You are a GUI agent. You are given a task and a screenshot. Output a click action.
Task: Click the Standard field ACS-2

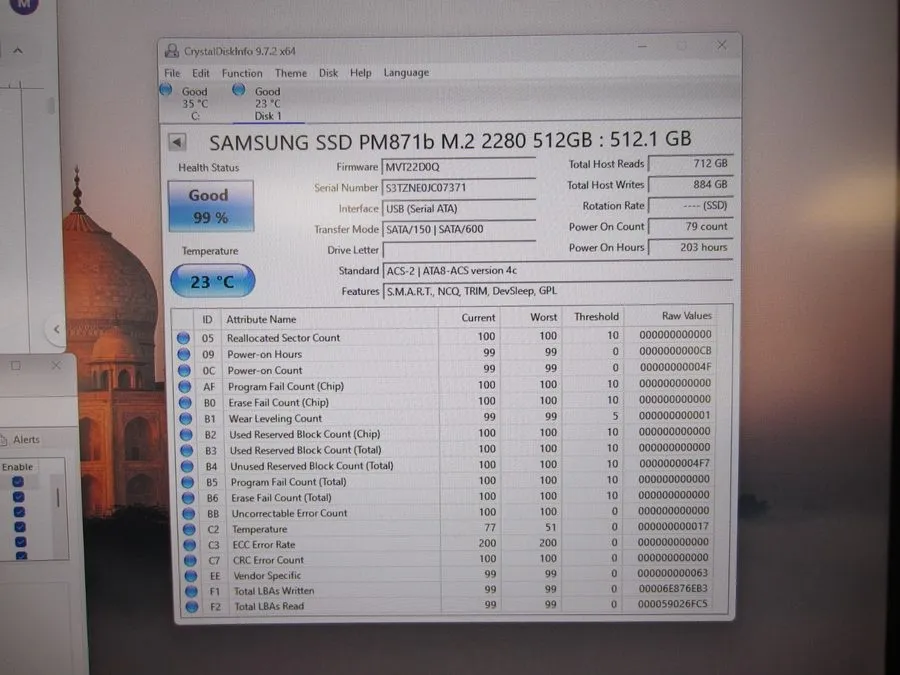tap(557, 270)
